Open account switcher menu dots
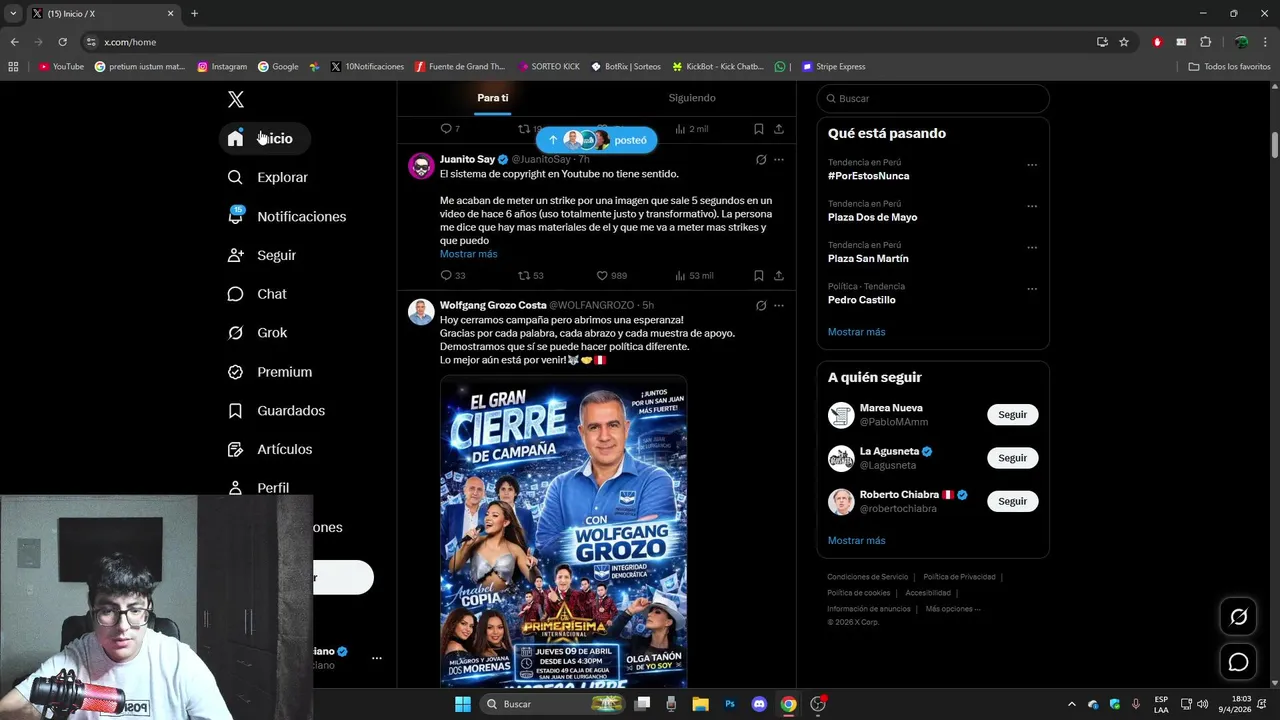This screenshot has height=720, width=1280. tap(377, 658)
